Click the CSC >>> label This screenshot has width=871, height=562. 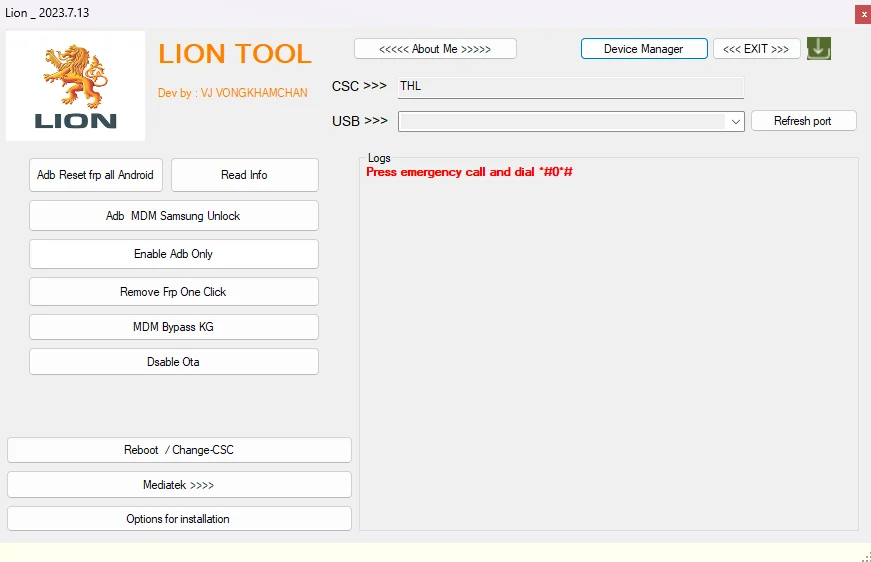pyautogui.click(x=359, y=86)
